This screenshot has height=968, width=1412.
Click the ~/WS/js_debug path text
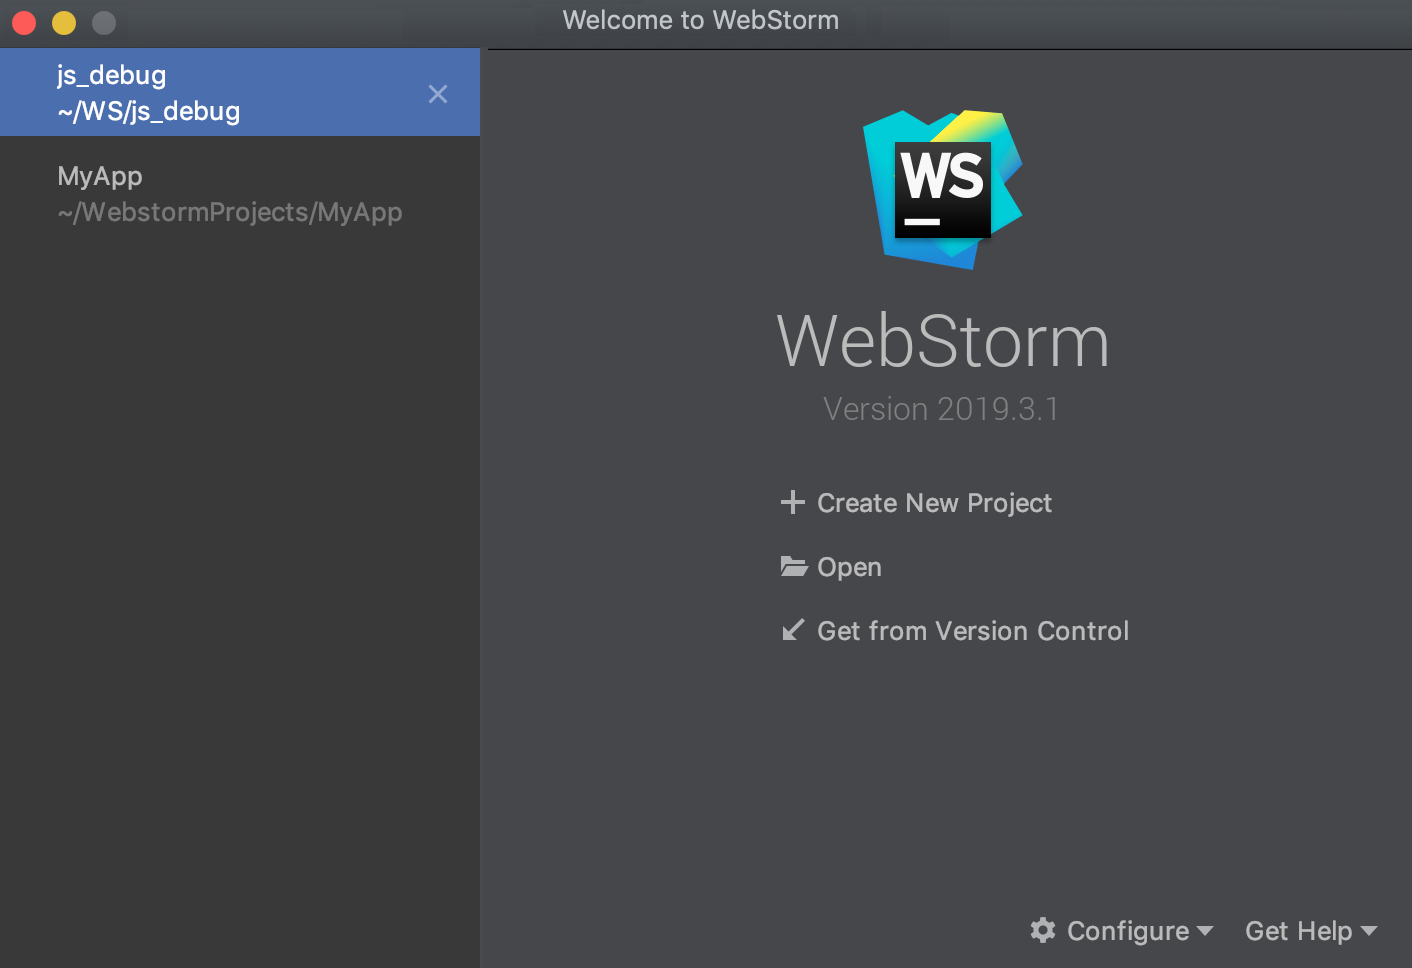click(x=149, y=111)
